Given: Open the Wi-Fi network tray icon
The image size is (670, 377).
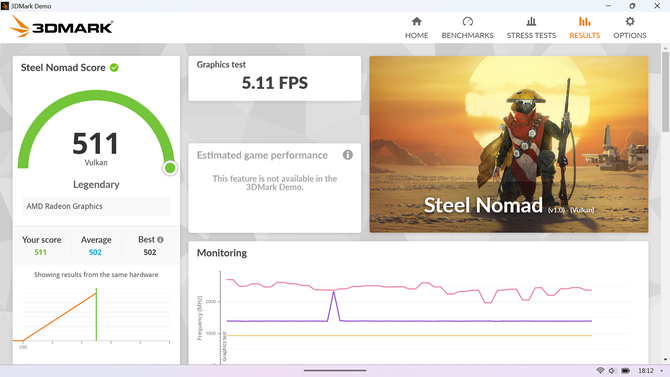Looking at the screenshot, I should point(600,370).
